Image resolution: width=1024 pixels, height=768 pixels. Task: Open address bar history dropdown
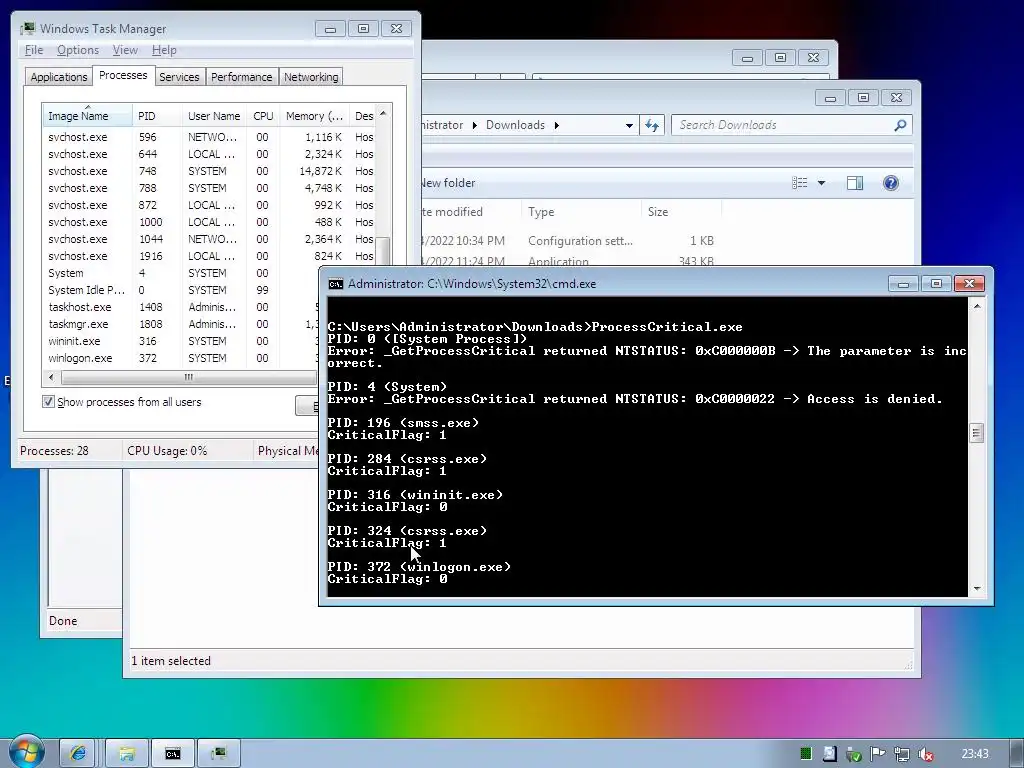coord(629,125)
